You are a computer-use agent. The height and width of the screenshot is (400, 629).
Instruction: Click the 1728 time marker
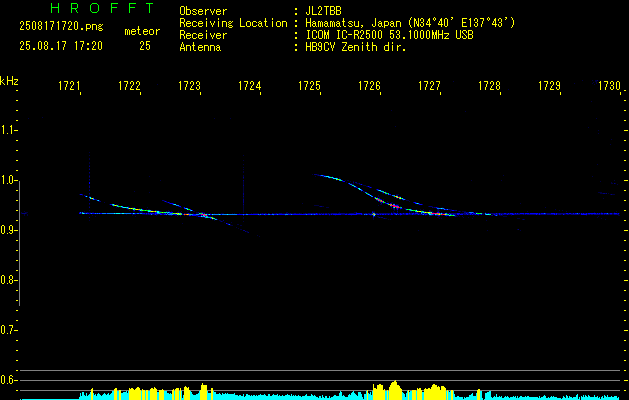tap(489, 86)
